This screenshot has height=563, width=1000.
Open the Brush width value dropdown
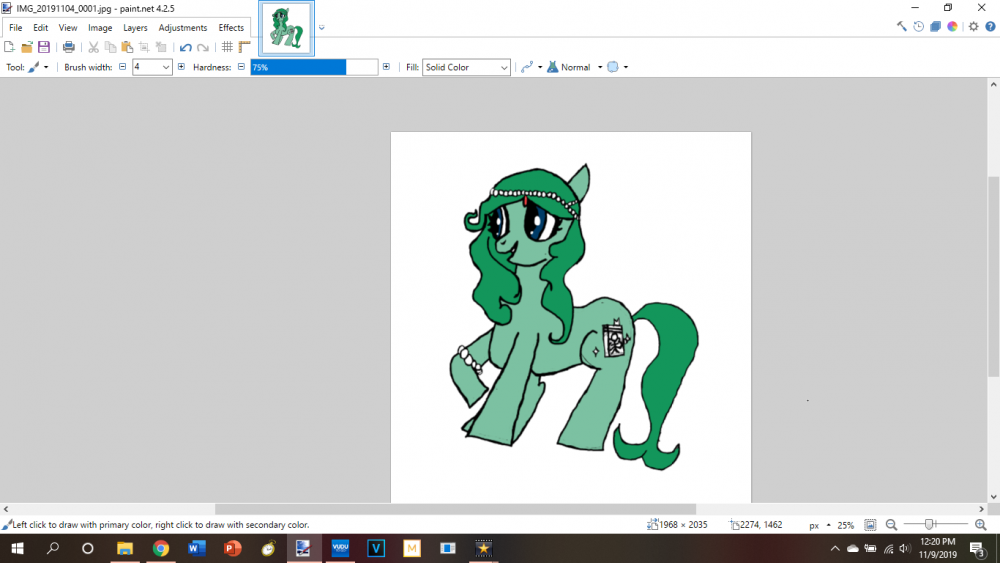pyautogui.click(x=166, y=67)
